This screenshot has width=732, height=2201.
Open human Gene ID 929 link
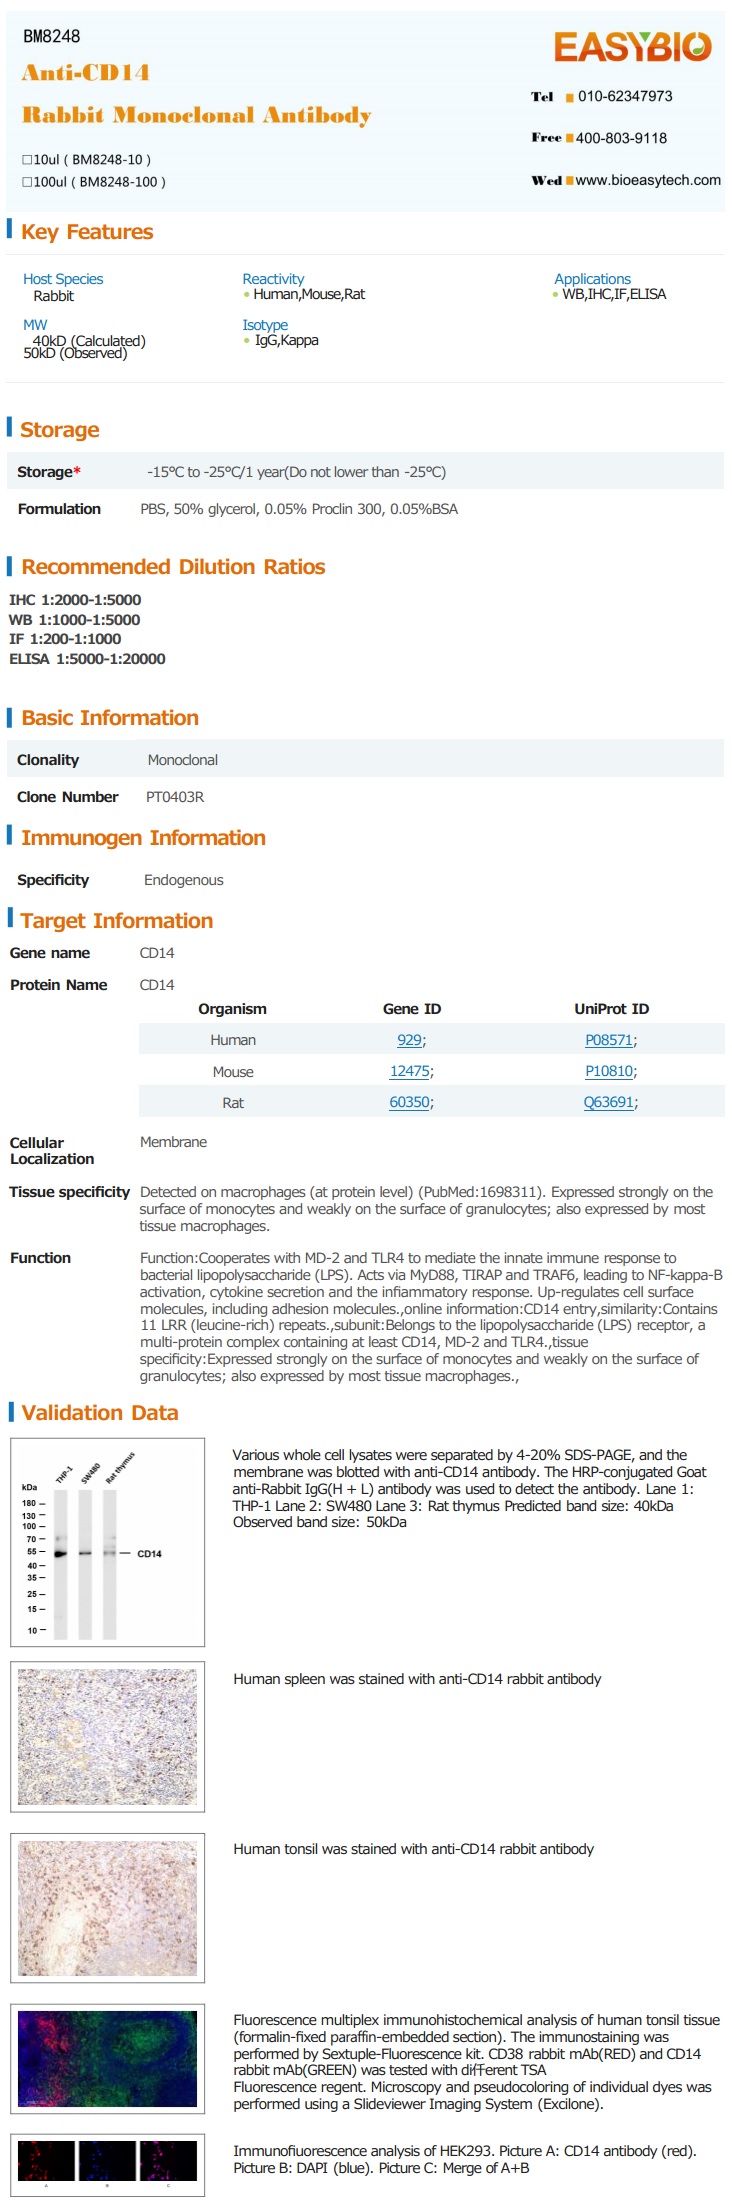point(409,1040)
